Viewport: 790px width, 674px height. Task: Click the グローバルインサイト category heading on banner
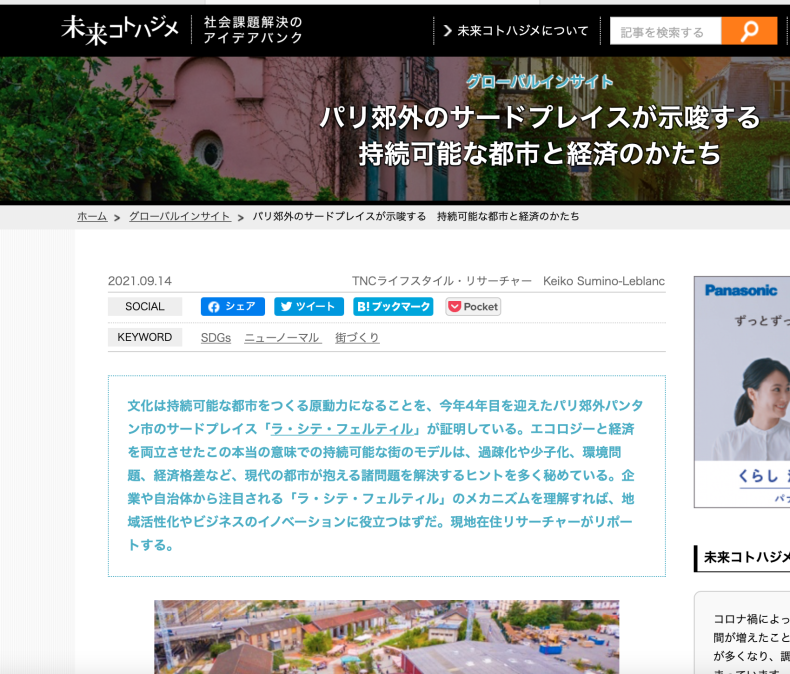pyautogui.click(x=540, y=82)
